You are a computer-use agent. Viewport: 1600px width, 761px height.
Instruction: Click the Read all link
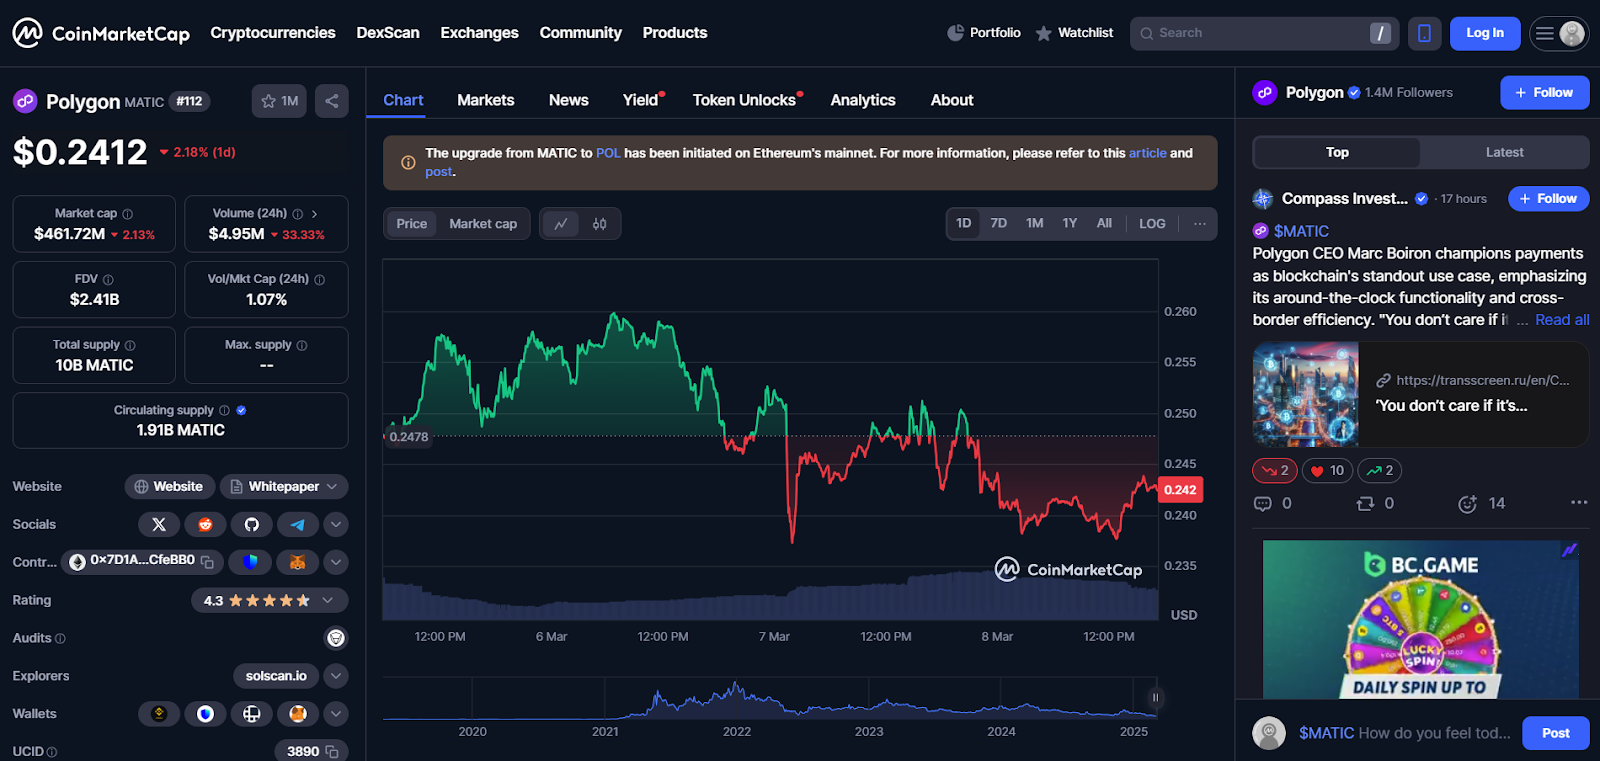coord(1562,320)
